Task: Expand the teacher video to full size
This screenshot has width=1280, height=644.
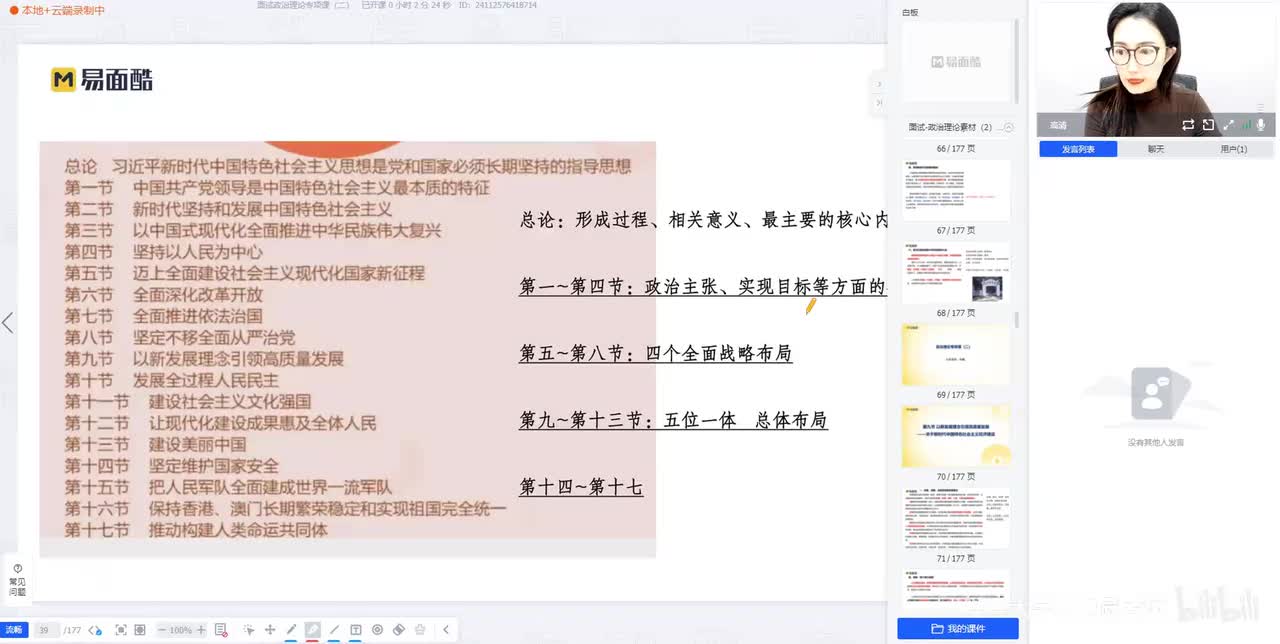Action: point(1228,125)
